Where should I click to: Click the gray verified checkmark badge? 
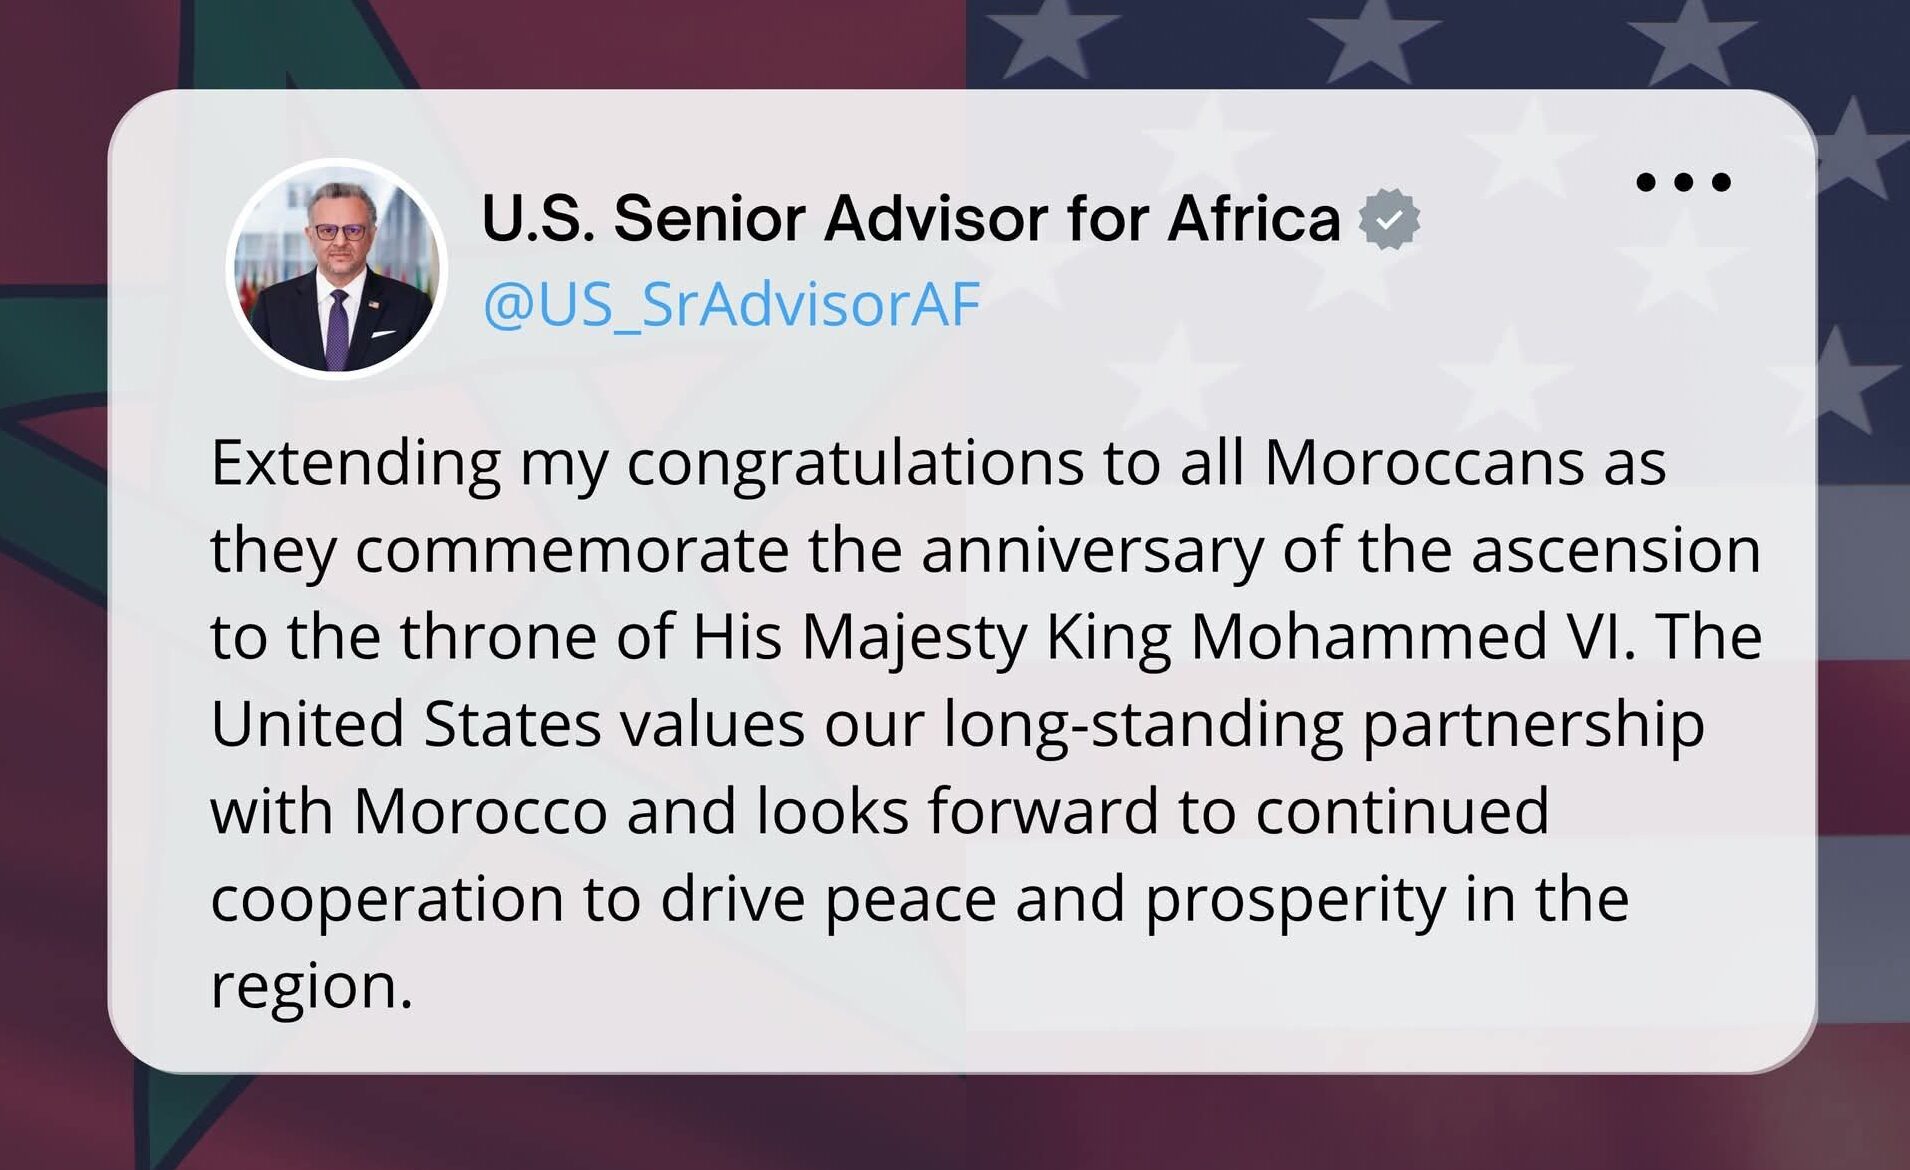point(1389,219)
